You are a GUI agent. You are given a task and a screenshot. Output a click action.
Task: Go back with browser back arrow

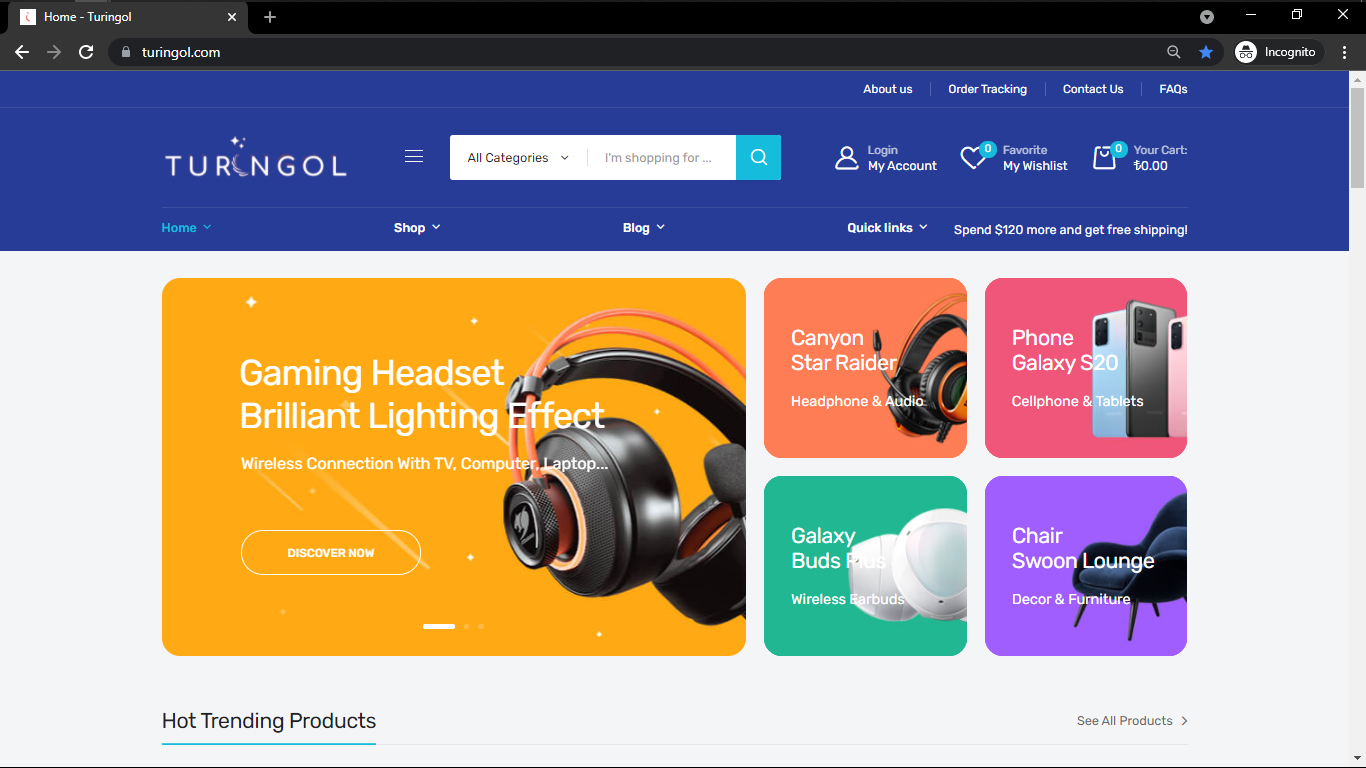coord(22,52)
